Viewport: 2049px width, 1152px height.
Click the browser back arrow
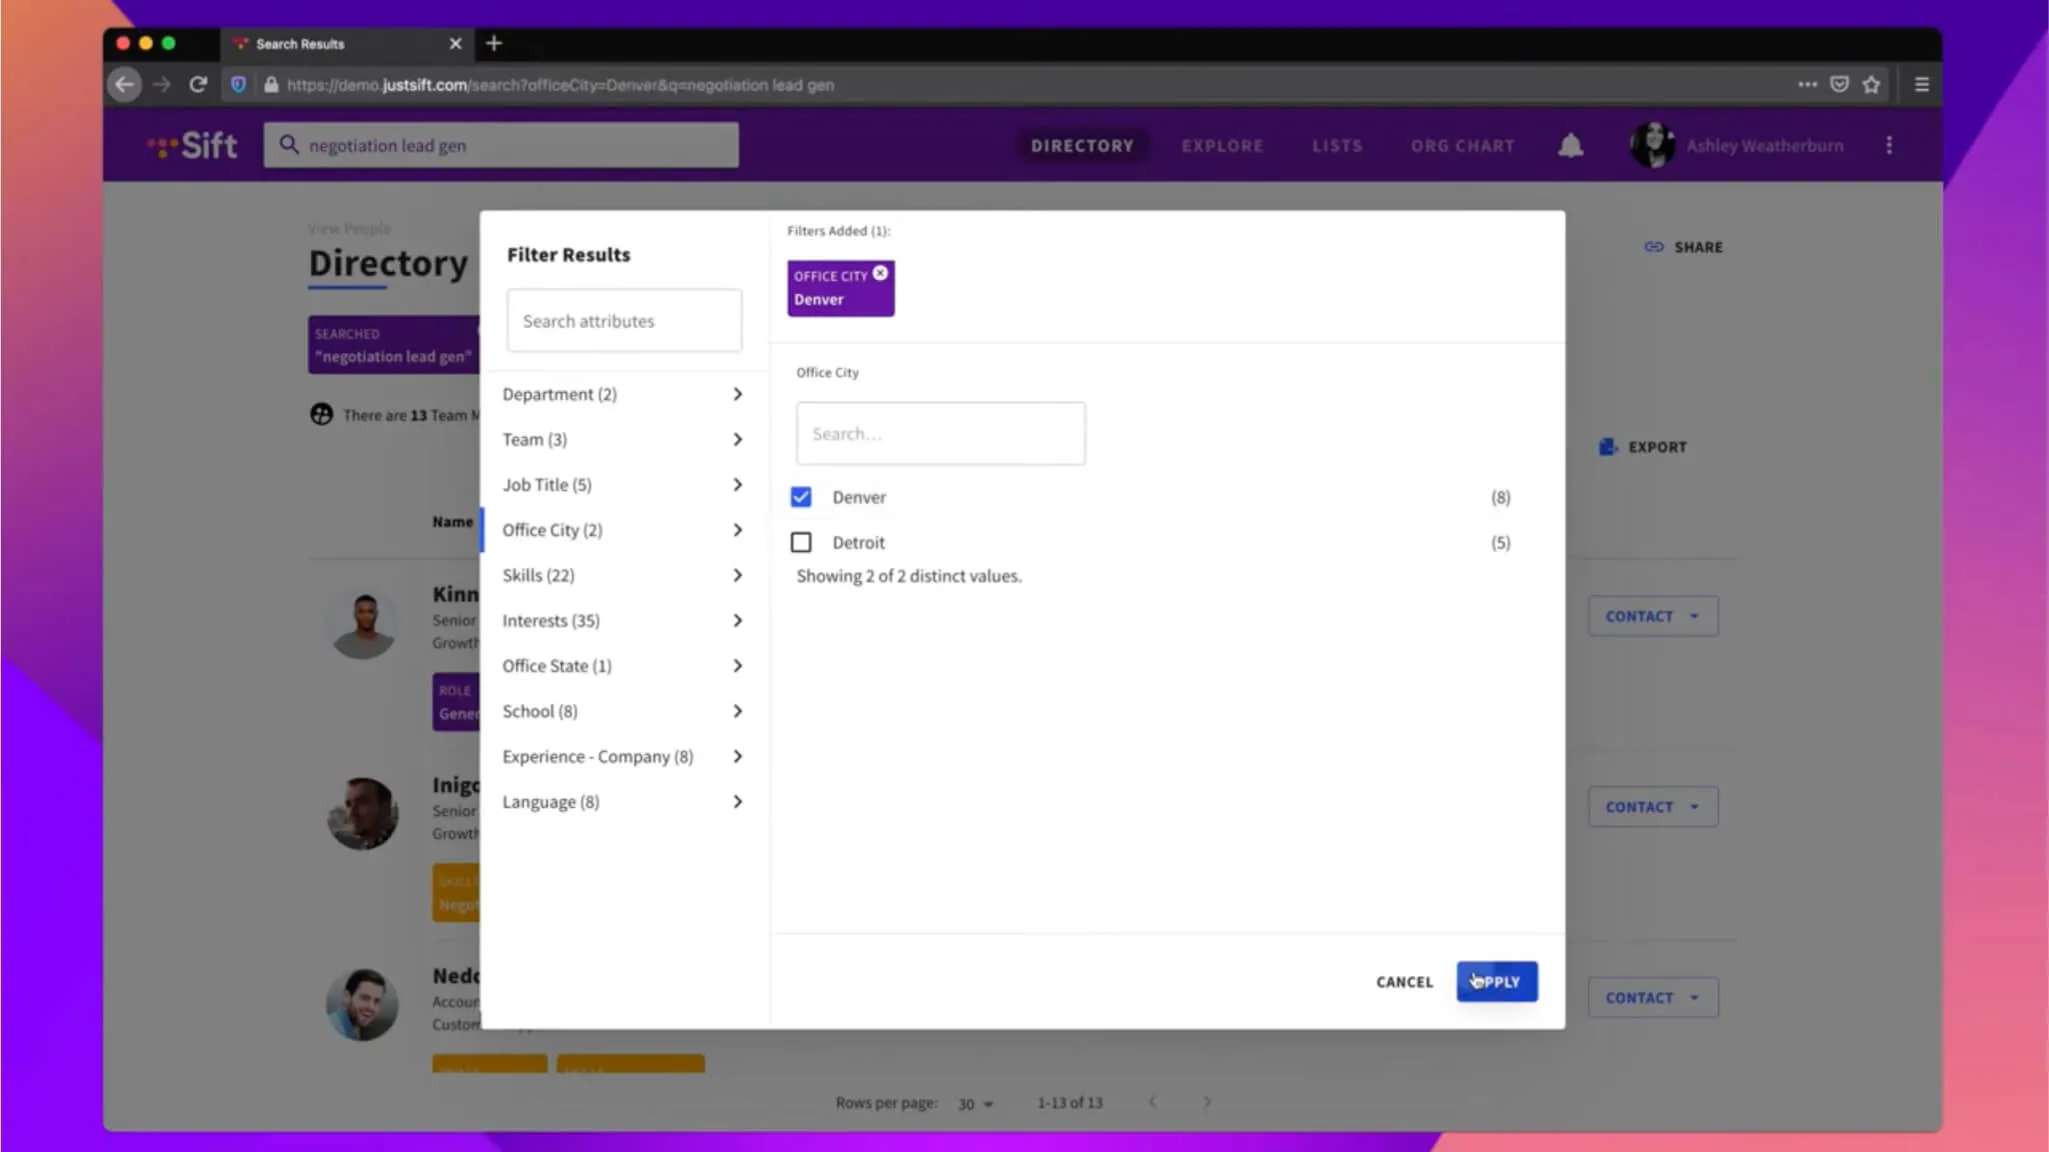coord(124,85)
